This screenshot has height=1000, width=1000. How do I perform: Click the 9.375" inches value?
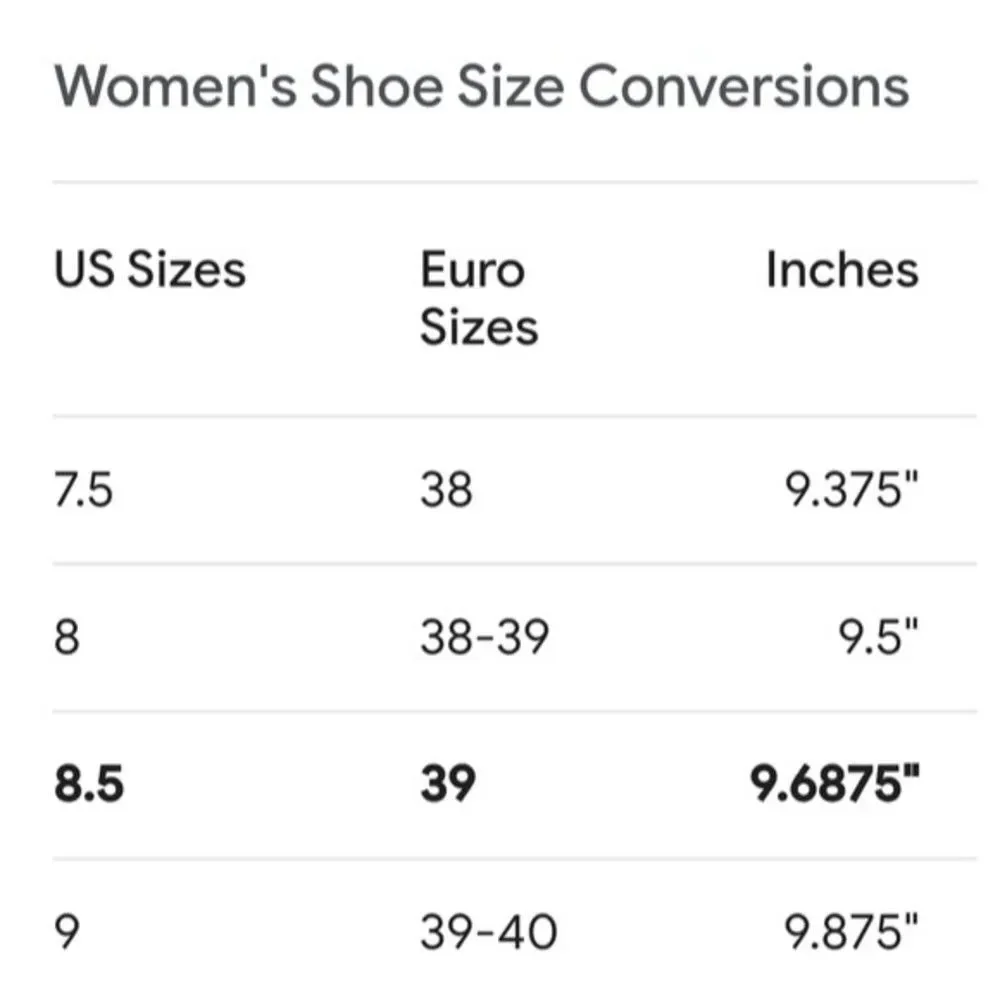[x=850, y=491]
